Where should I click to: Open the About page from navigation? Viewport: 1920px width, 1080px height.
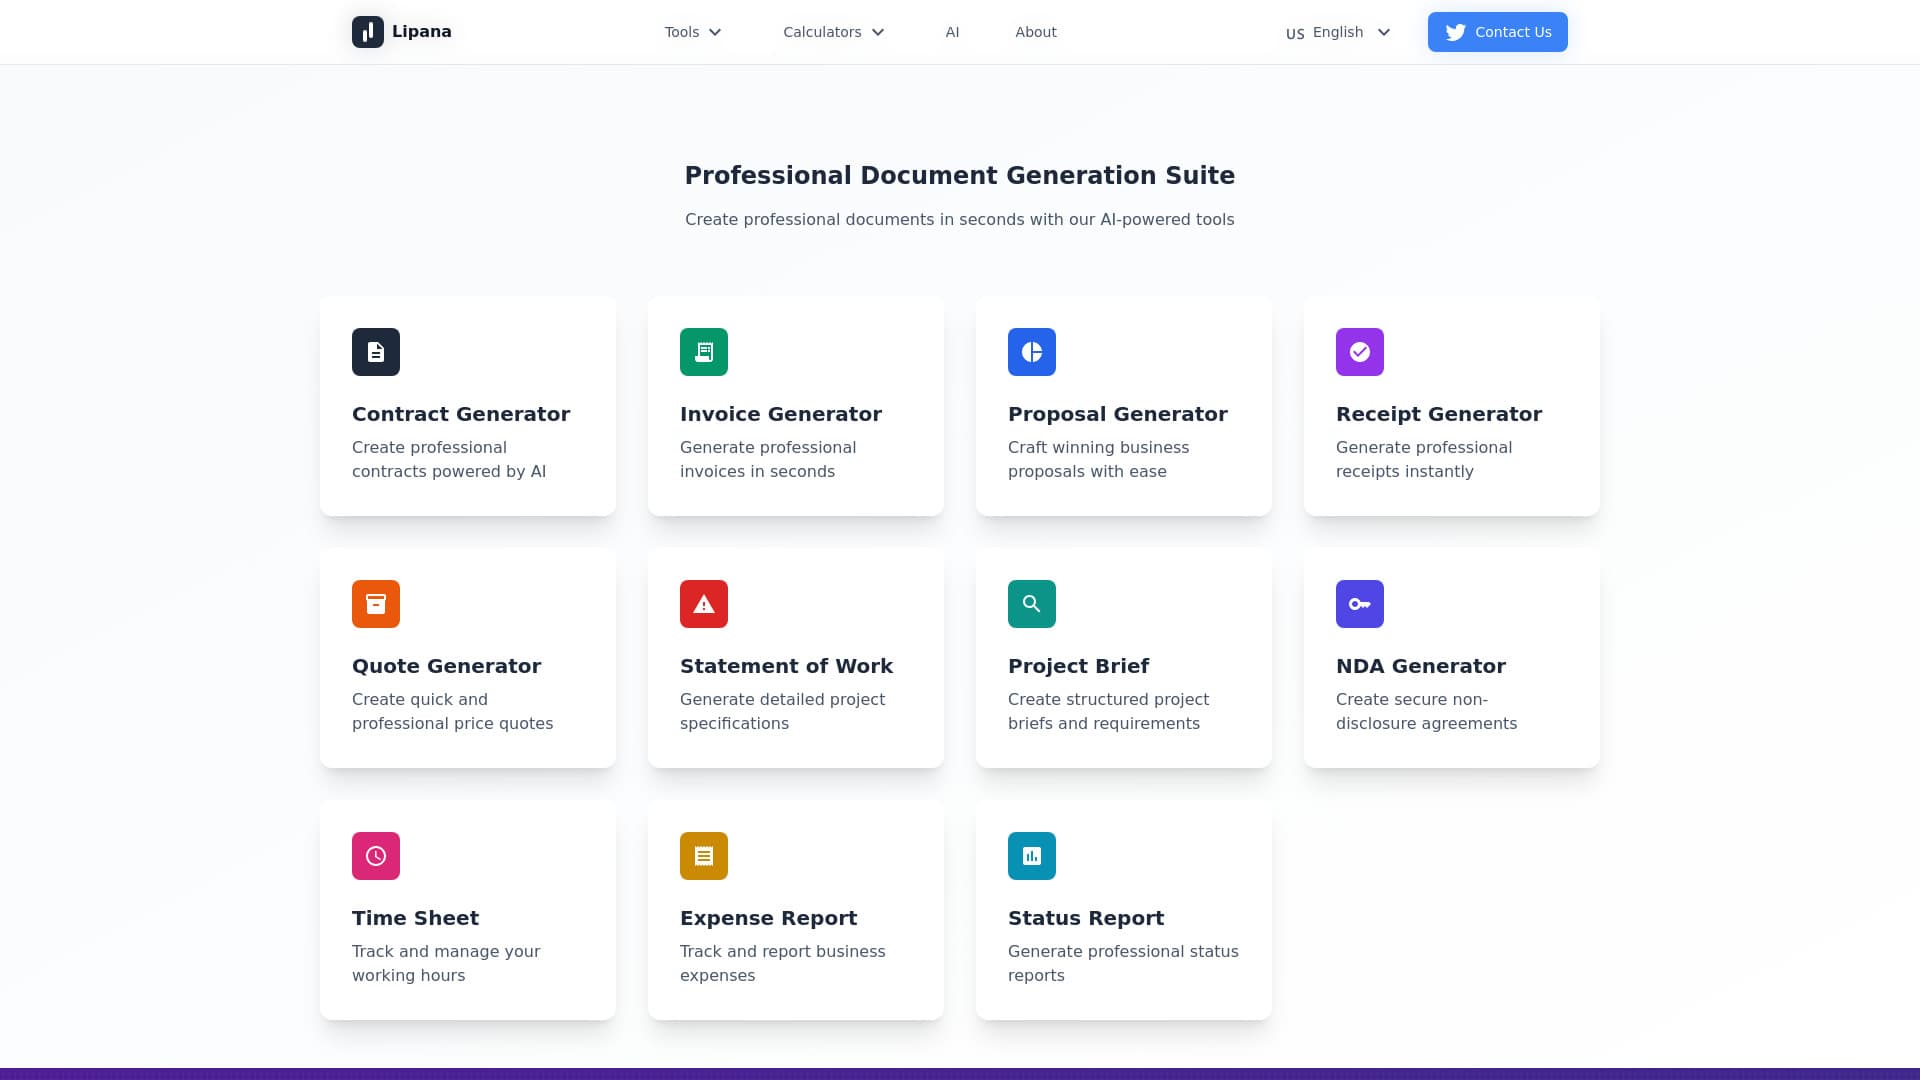pos(1036,32)
